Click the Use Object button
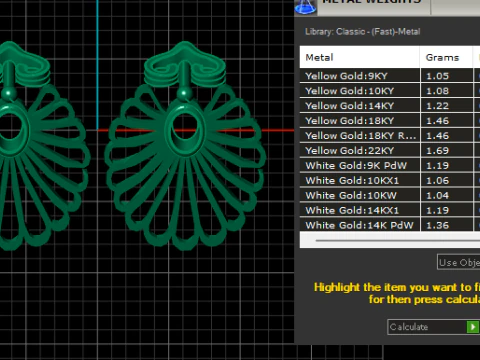 coord(459,262)
